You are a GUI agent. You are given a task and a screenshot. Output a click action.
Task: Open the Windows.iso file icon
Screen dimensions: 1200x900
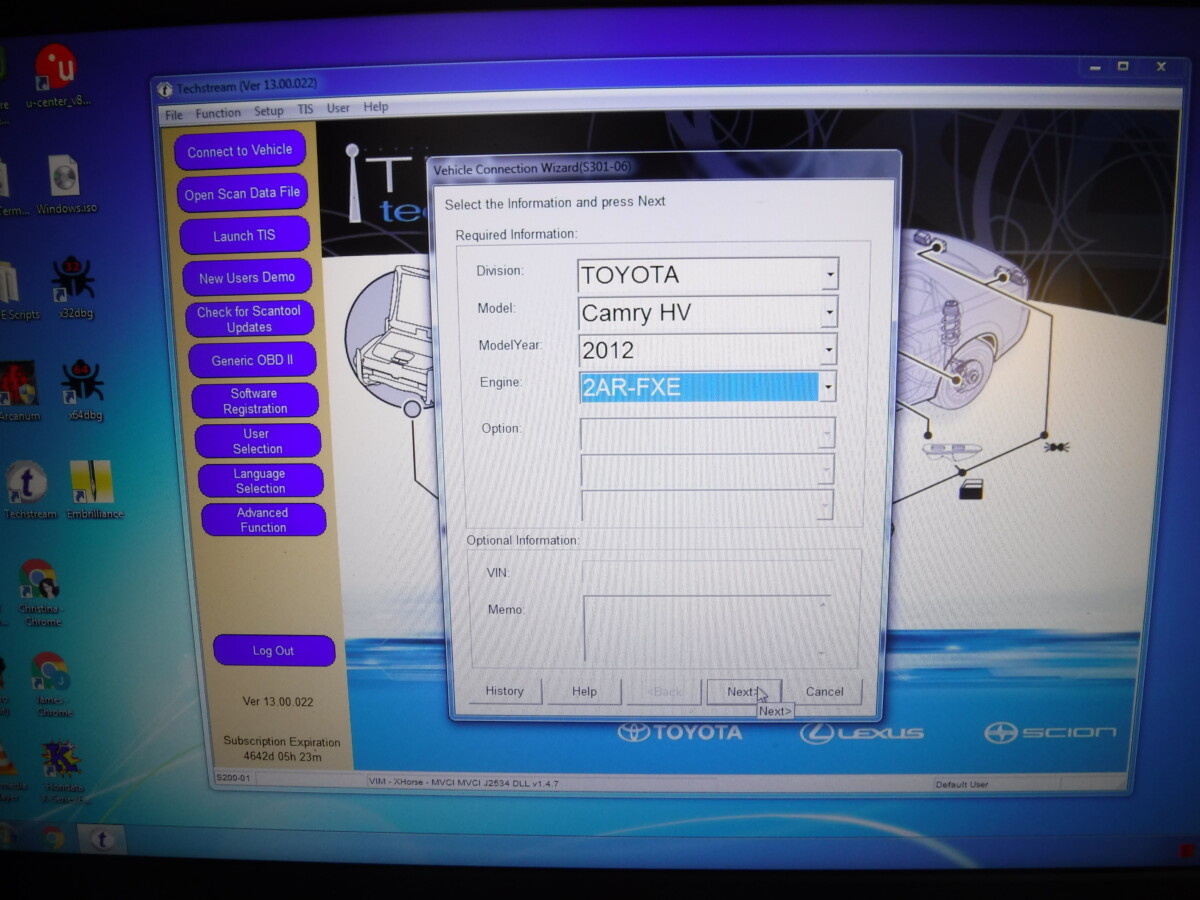[x=66, y=185]
